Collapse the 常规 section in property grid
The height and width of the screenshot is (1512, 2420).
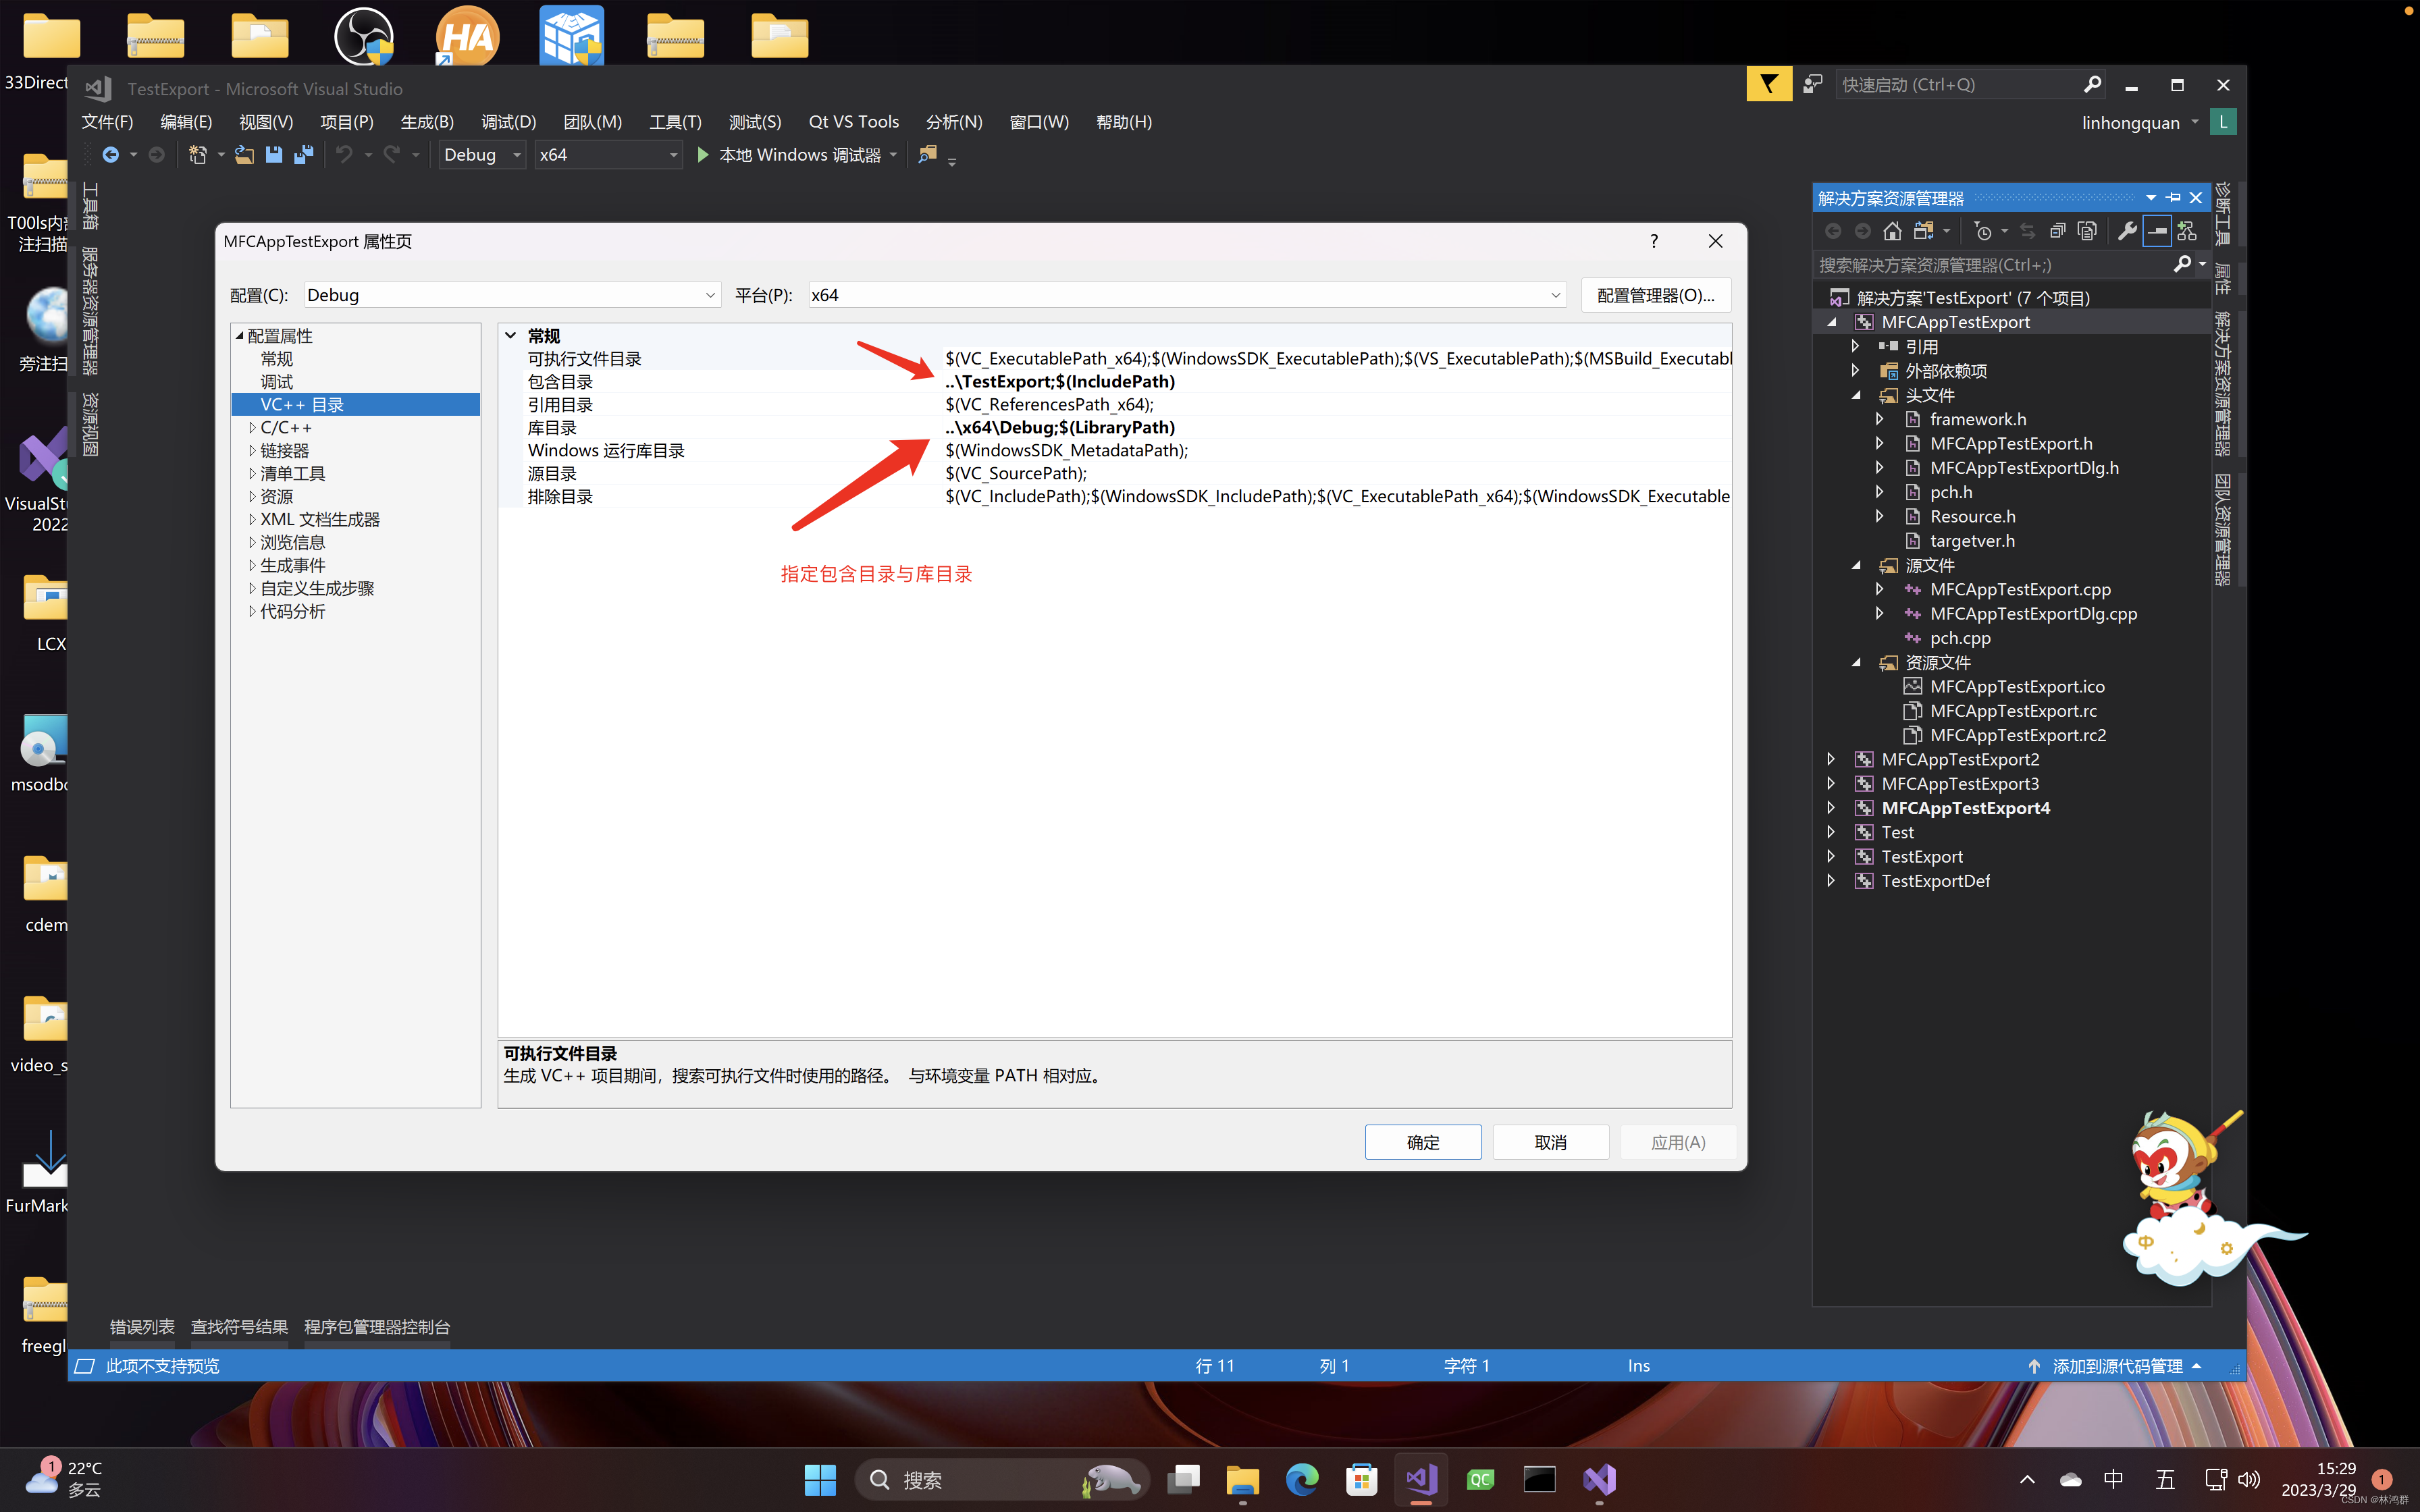511,336
